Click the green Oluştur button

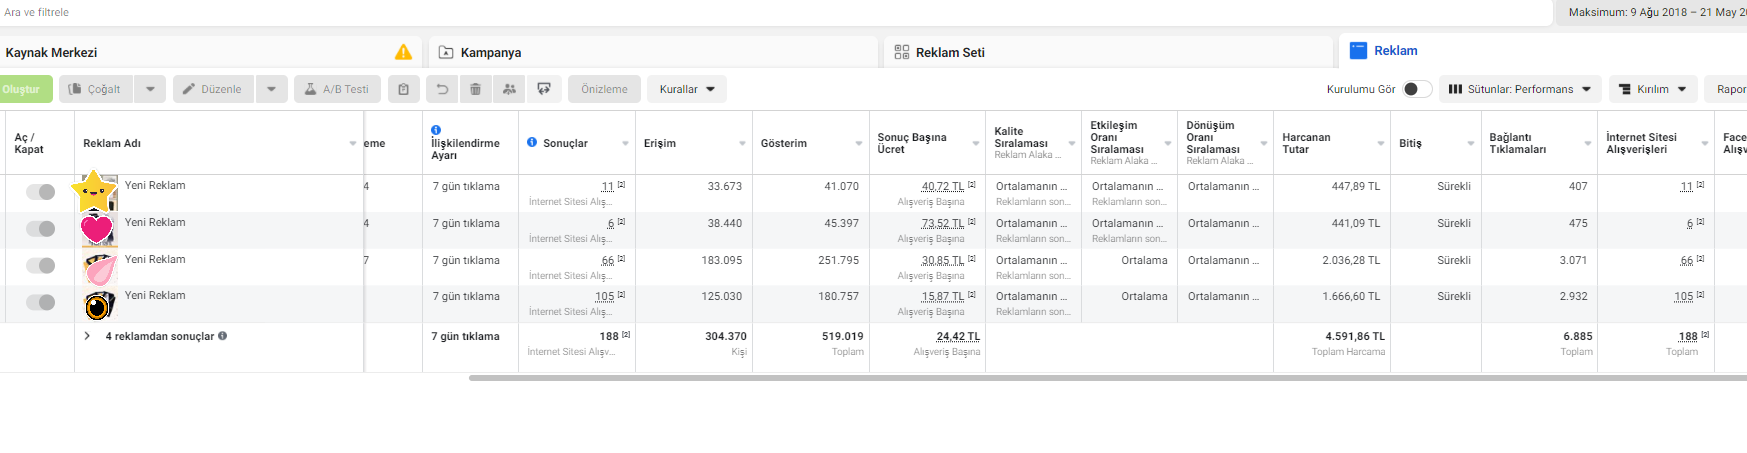24,89
